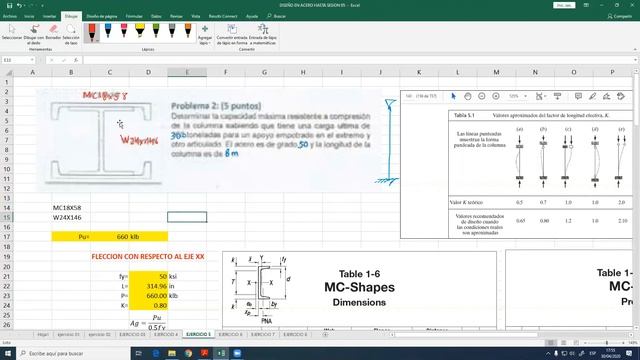Click the yellow cell showing 660 klb
This screenshot has height=360, width=640.
109,237
